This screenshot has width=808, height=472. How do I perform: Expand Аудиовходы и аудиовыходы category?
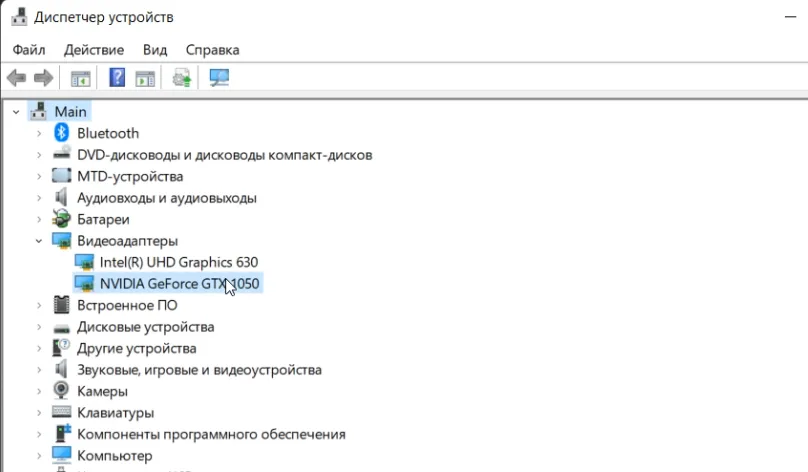[39, 198]
